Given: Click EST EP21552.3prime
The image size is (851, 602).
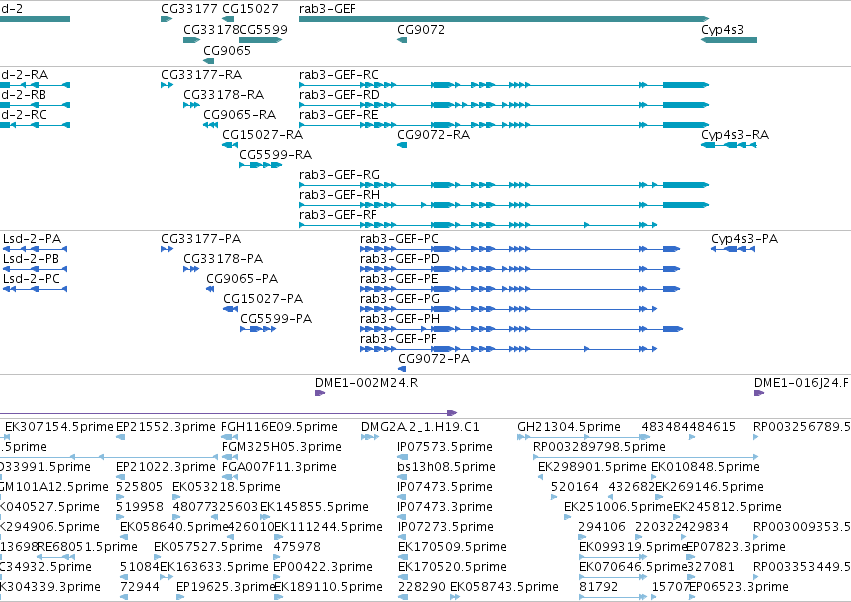Looking at the screenshot, I should [166, 427].
